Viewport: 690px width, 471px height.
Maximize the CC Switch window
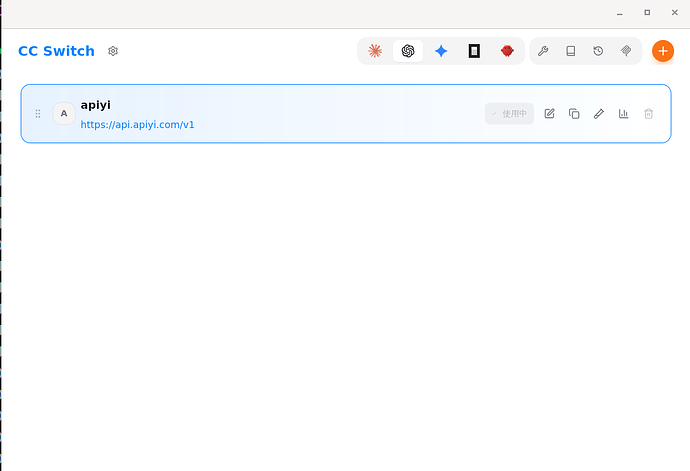click(x=647, y=13)
